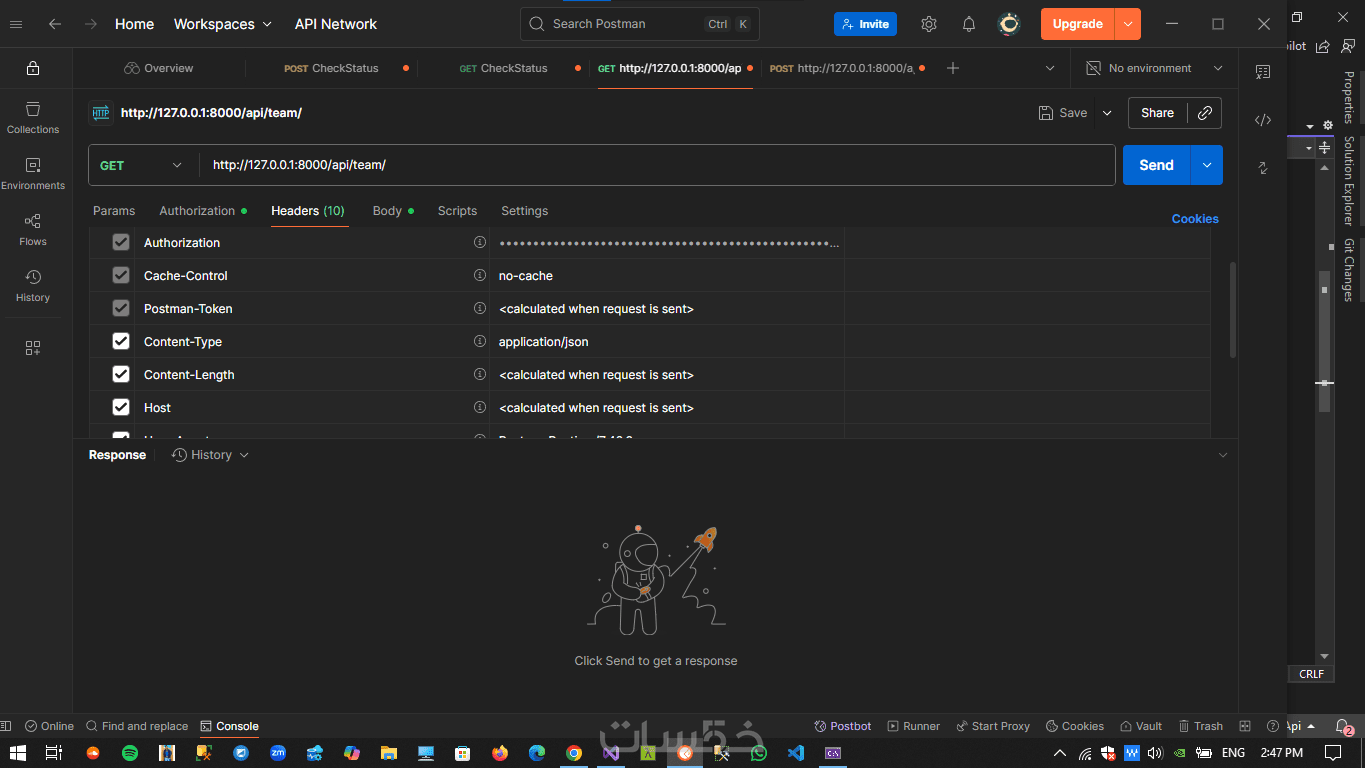Click the HTTP request type icon
1365x768 pixels.
pos(100,113)
